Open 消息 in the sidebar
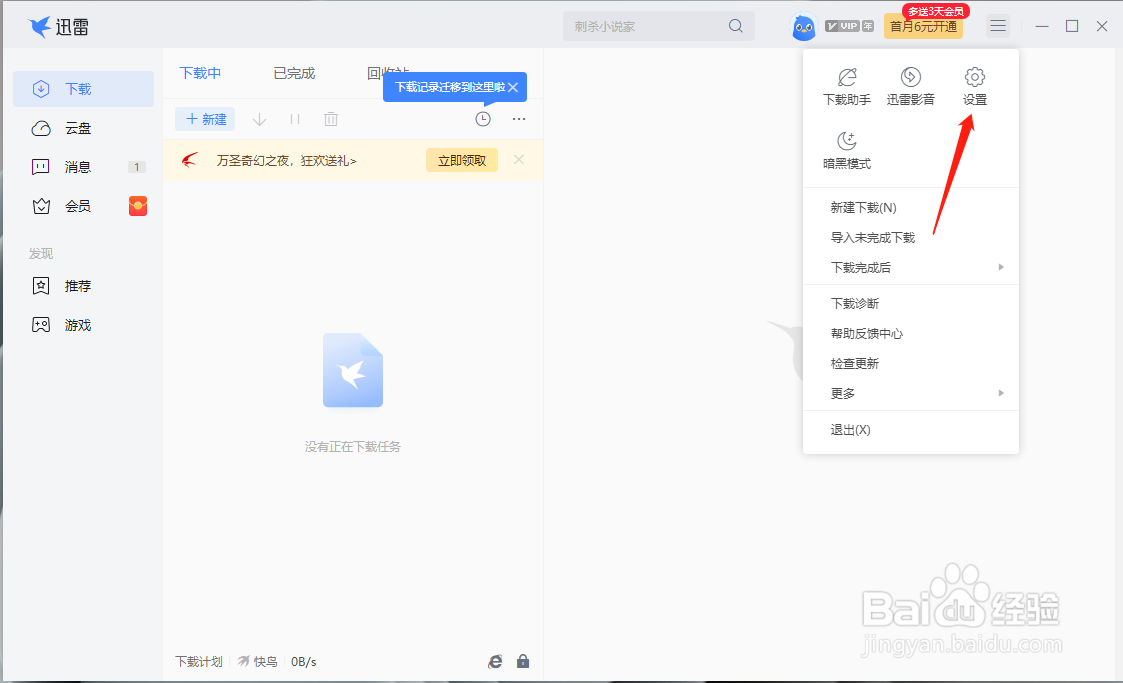Screen dimensions: 1123x683 (84, 168)
